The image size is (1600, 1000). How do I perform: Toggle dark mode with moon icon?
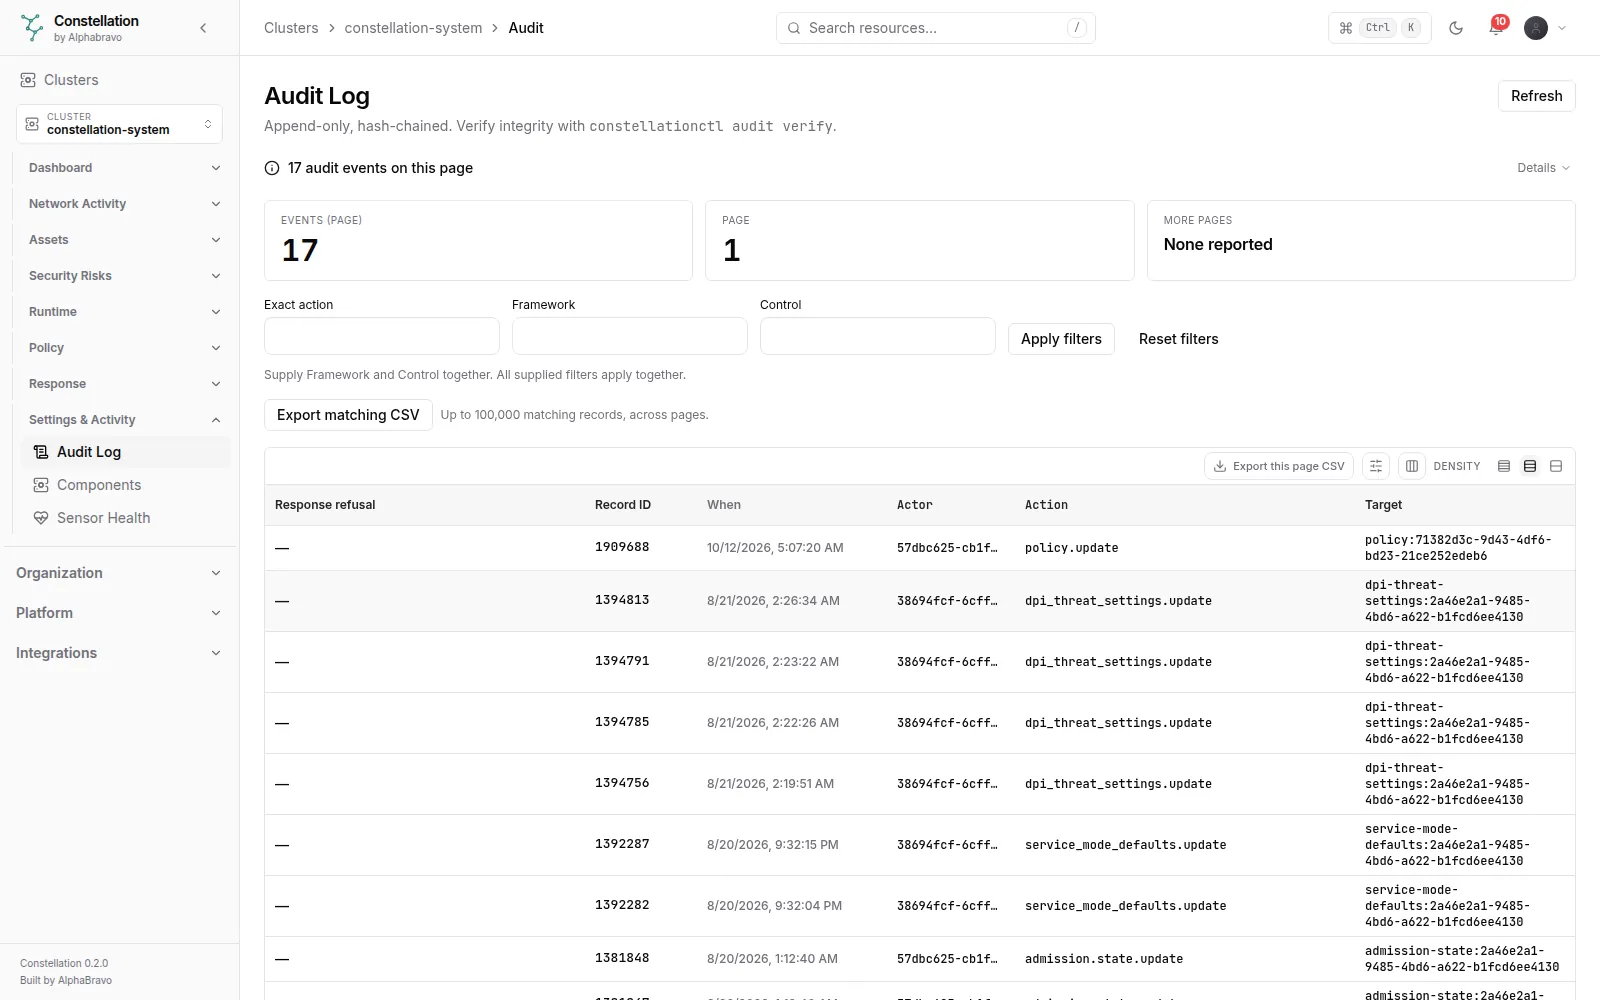coord(1456,28)
